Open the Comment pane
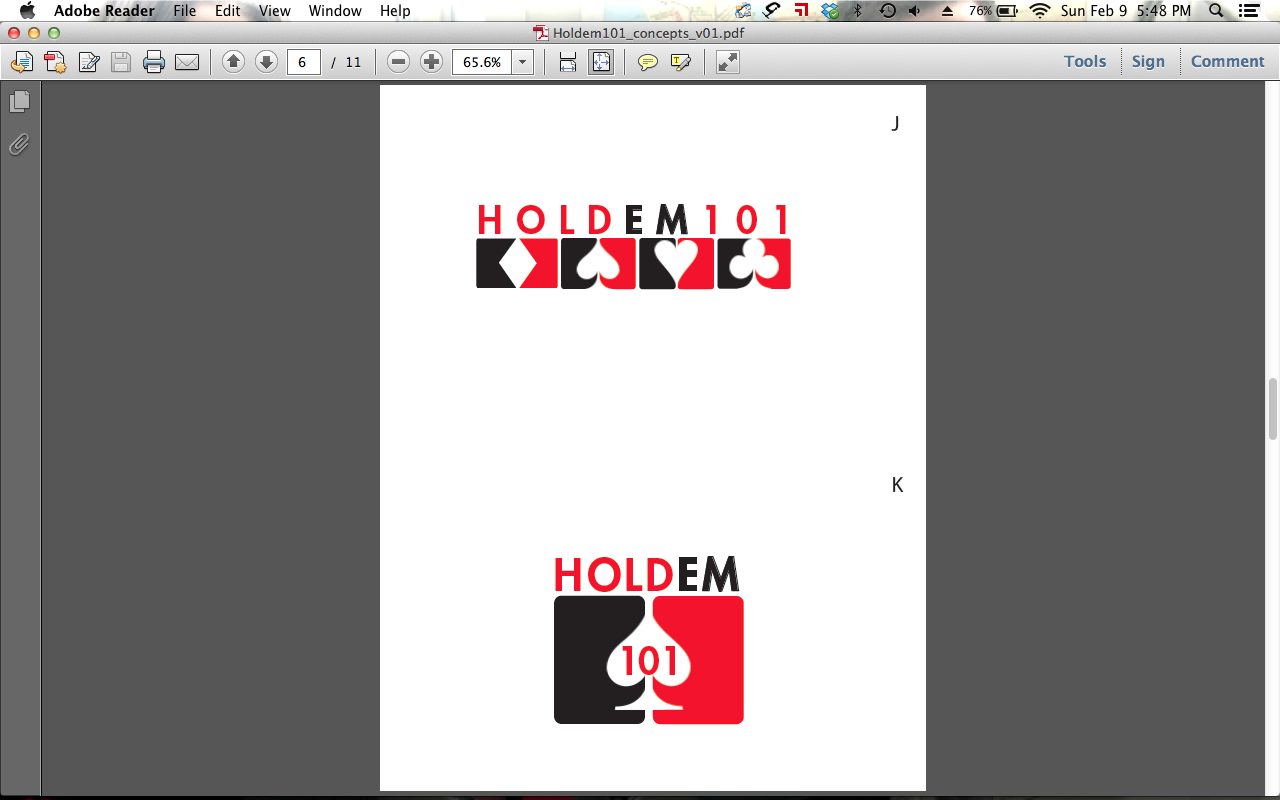 pyautogui.click(x=1227, y=61)
